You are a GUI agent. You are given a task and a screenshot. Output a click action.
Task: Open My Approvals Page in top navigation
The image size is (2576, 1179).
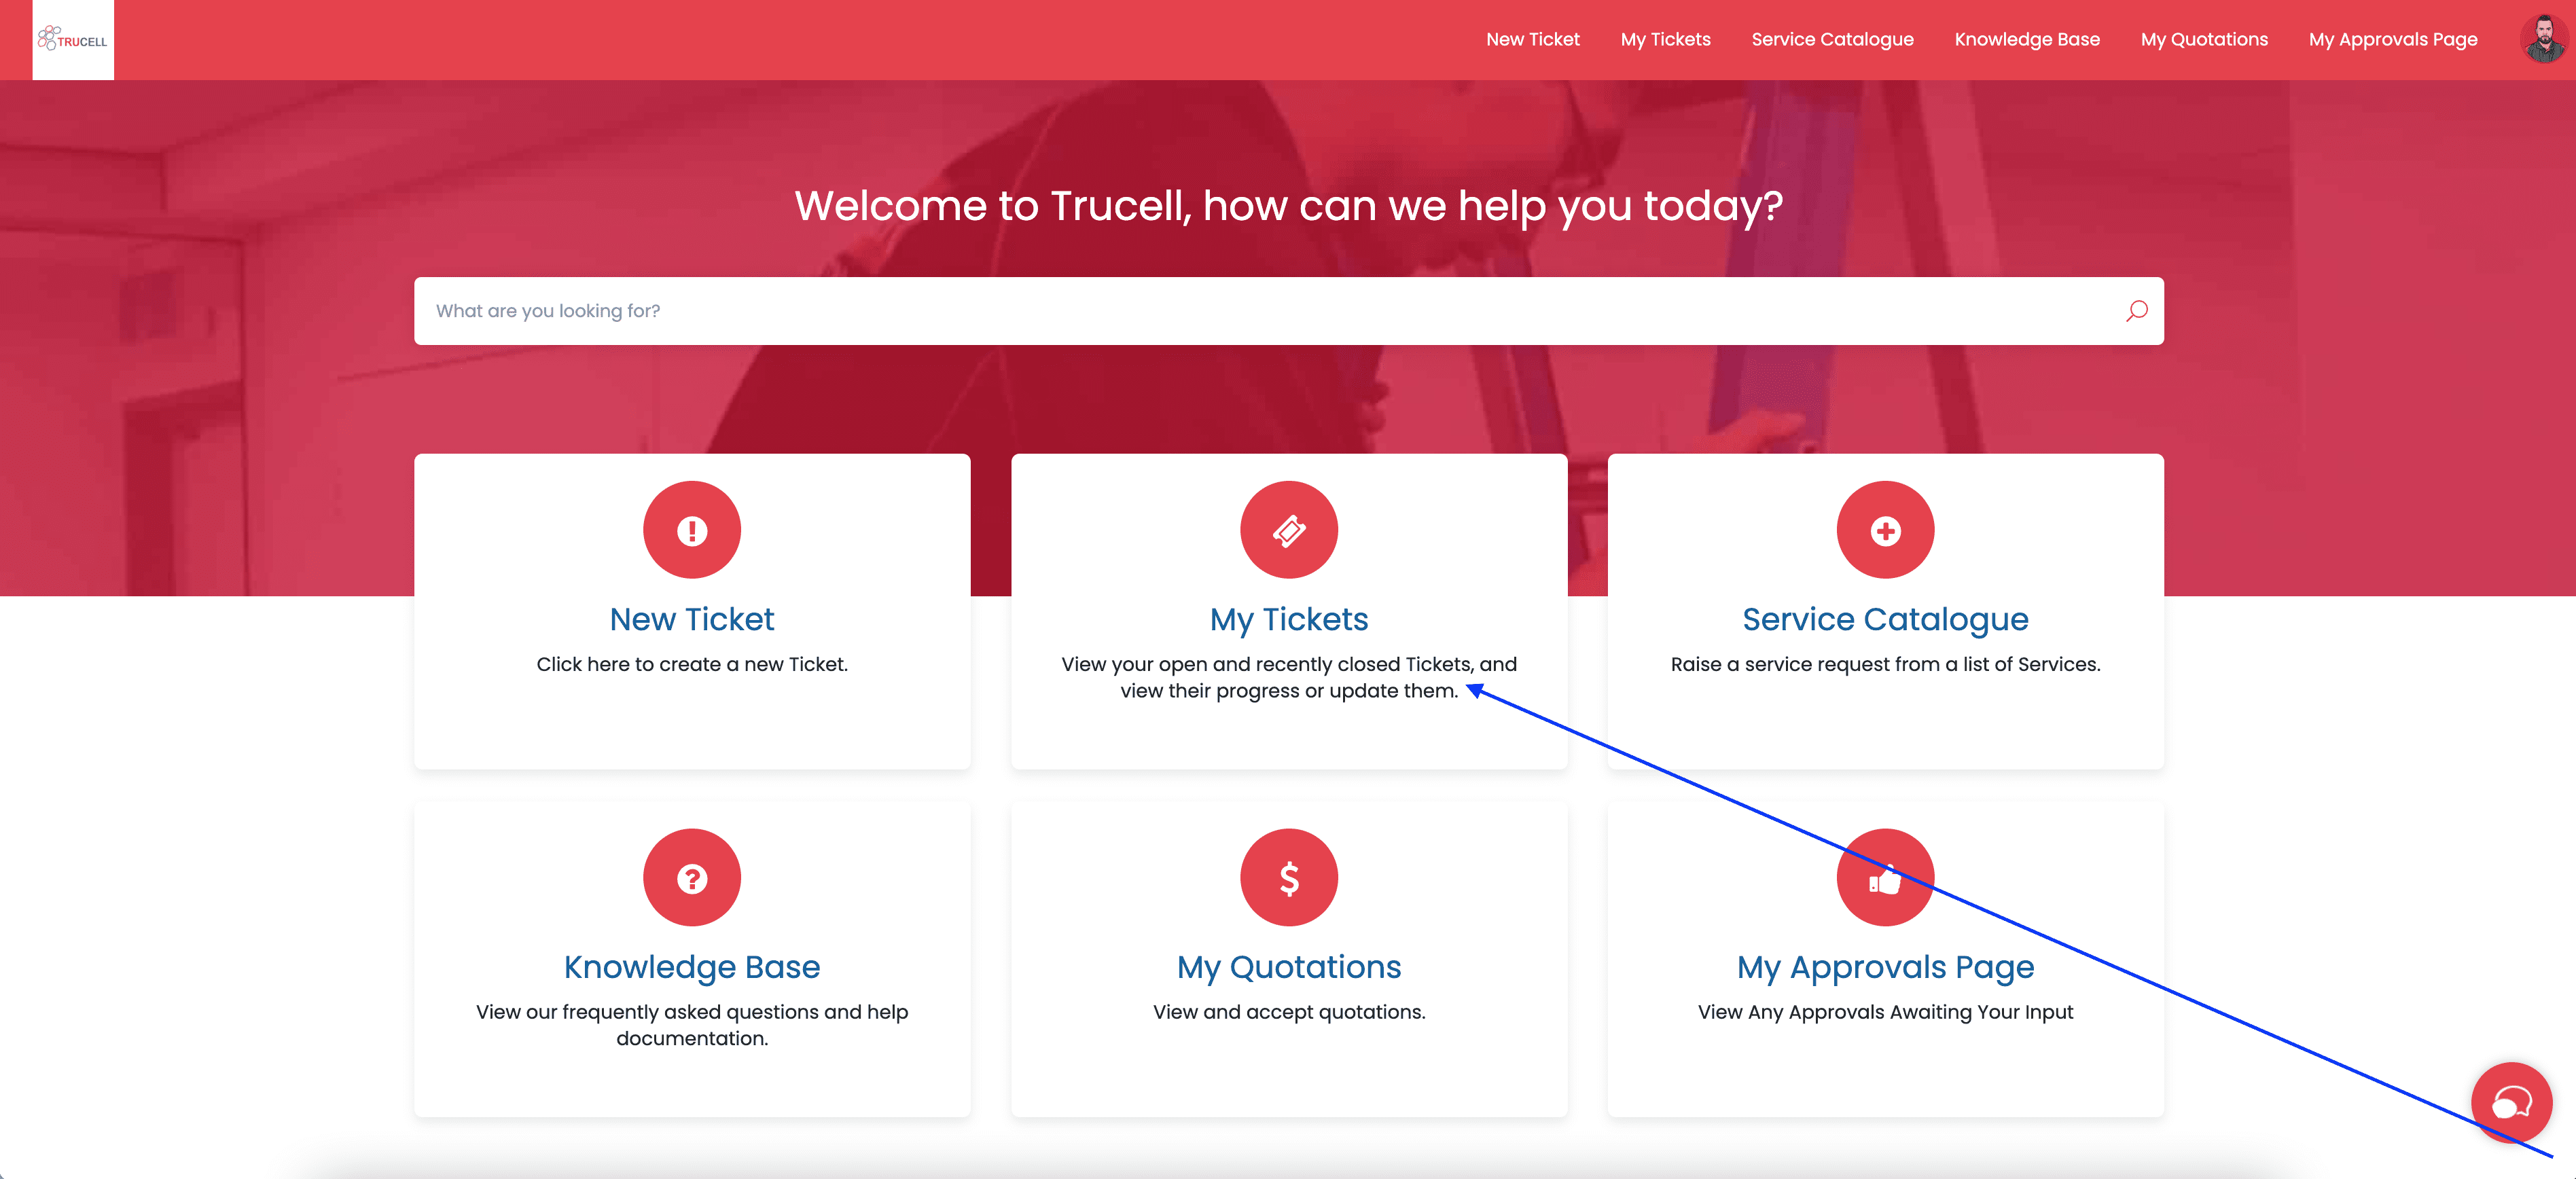2392,40
